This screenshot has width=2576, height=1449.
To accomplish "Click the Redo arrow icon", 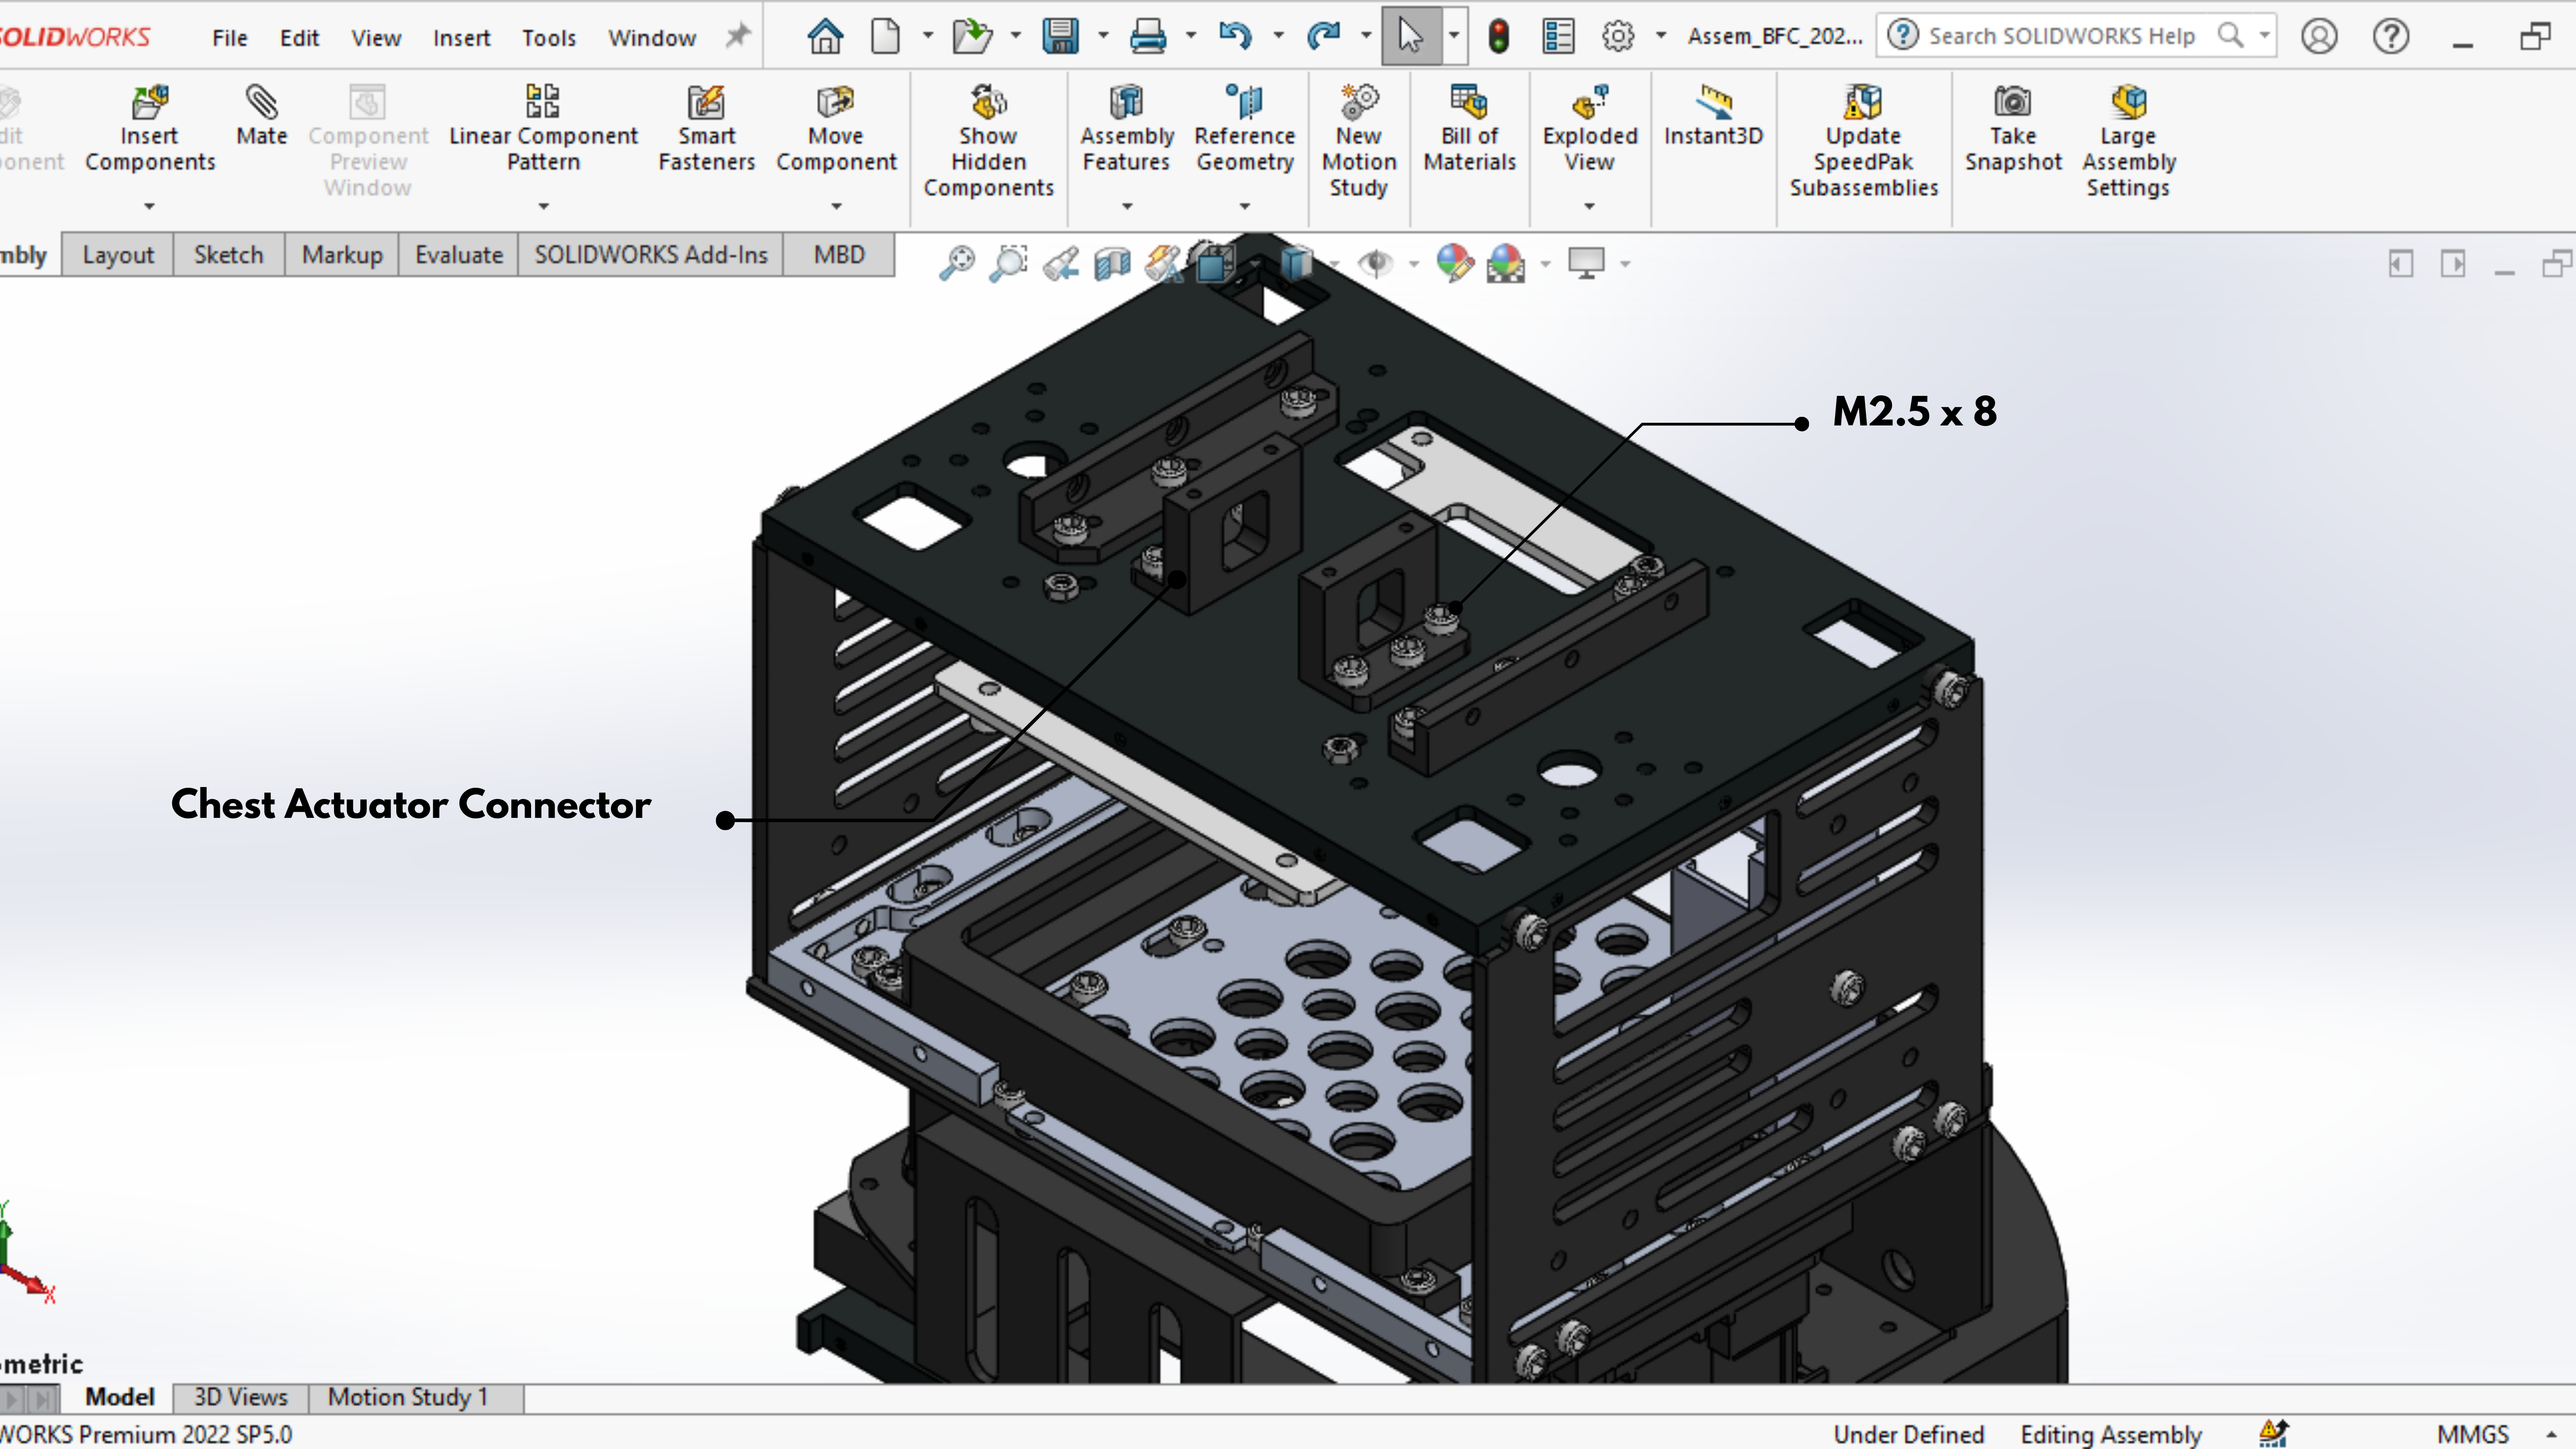I will click(x=1323, y=36).
